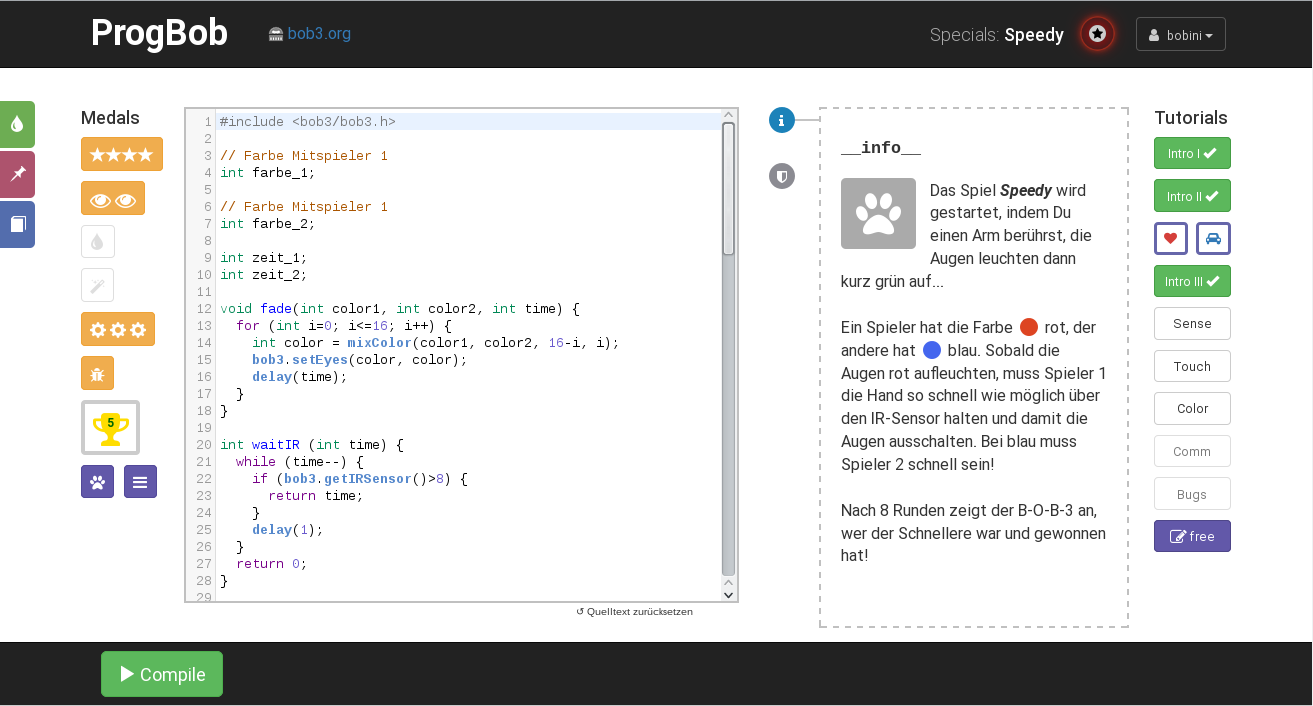
Task: Click the pink pushpin sidebar icon
Action: (x=17, y=174)
